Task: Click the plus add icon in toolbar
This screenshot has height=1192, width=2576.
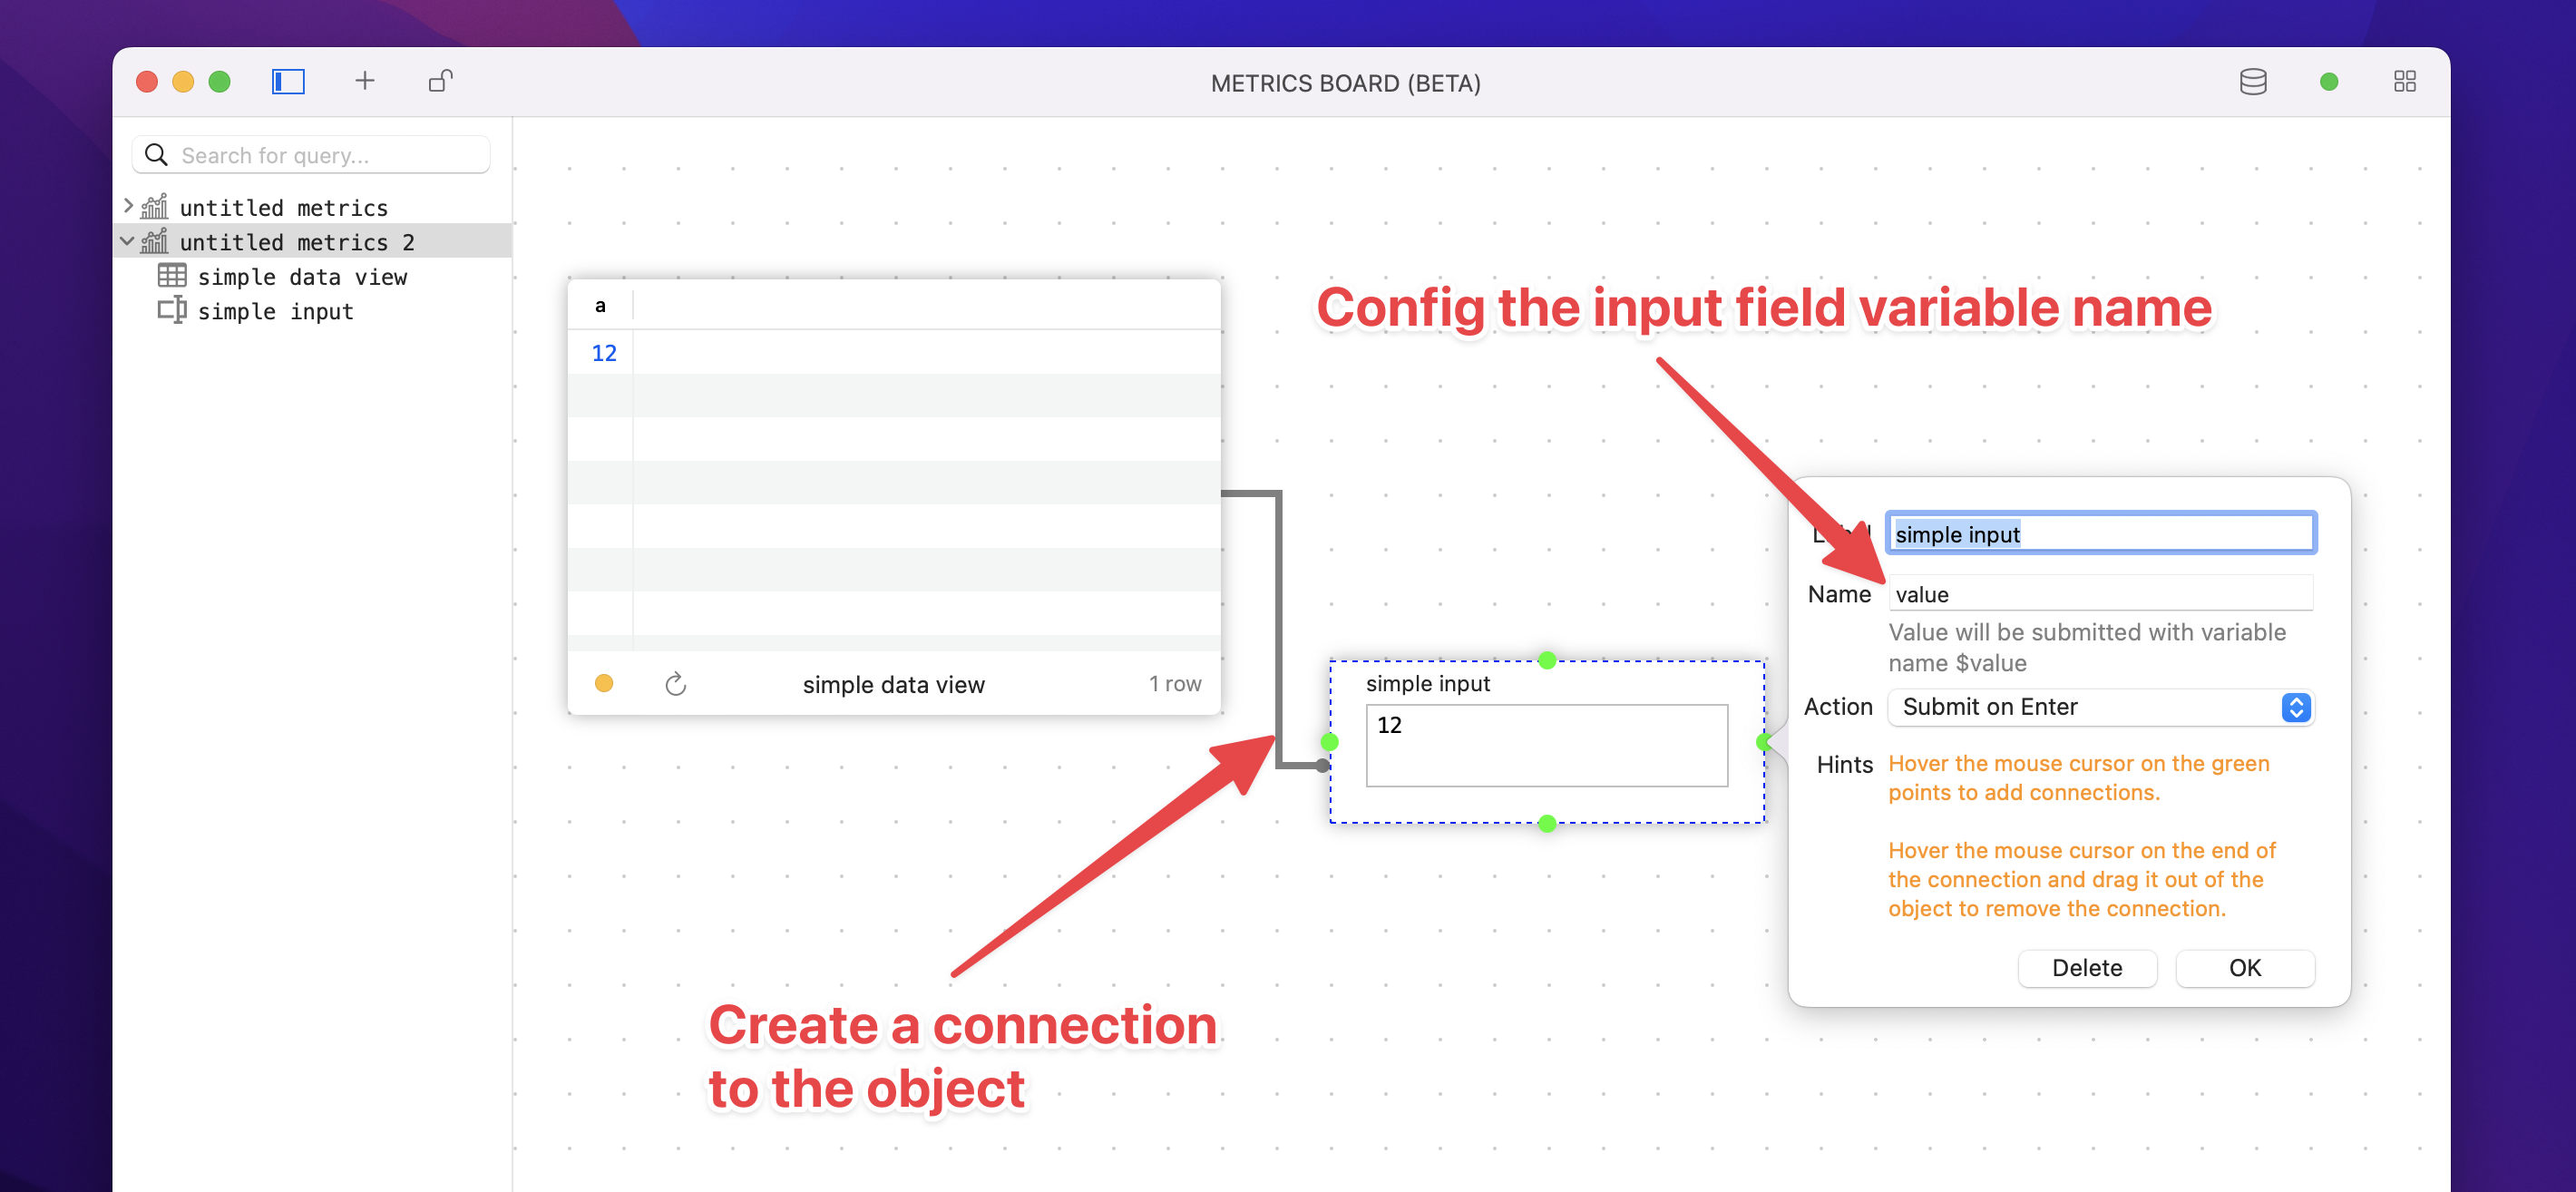Action: point(365,81)
